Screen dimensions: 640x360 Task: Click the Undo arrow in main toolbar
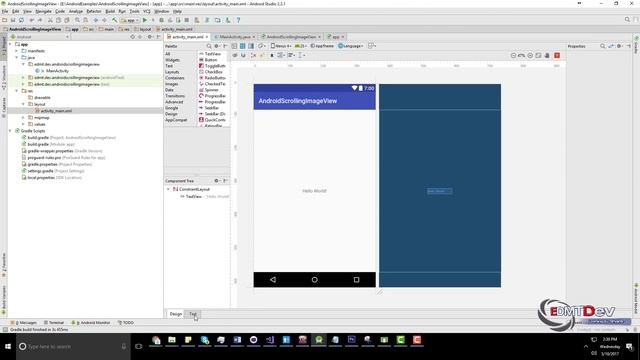click(32, 20)
